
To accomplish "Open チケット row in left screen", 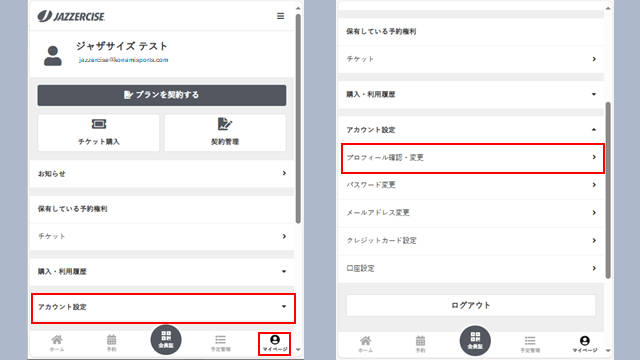I will click(x=162, y=236).
